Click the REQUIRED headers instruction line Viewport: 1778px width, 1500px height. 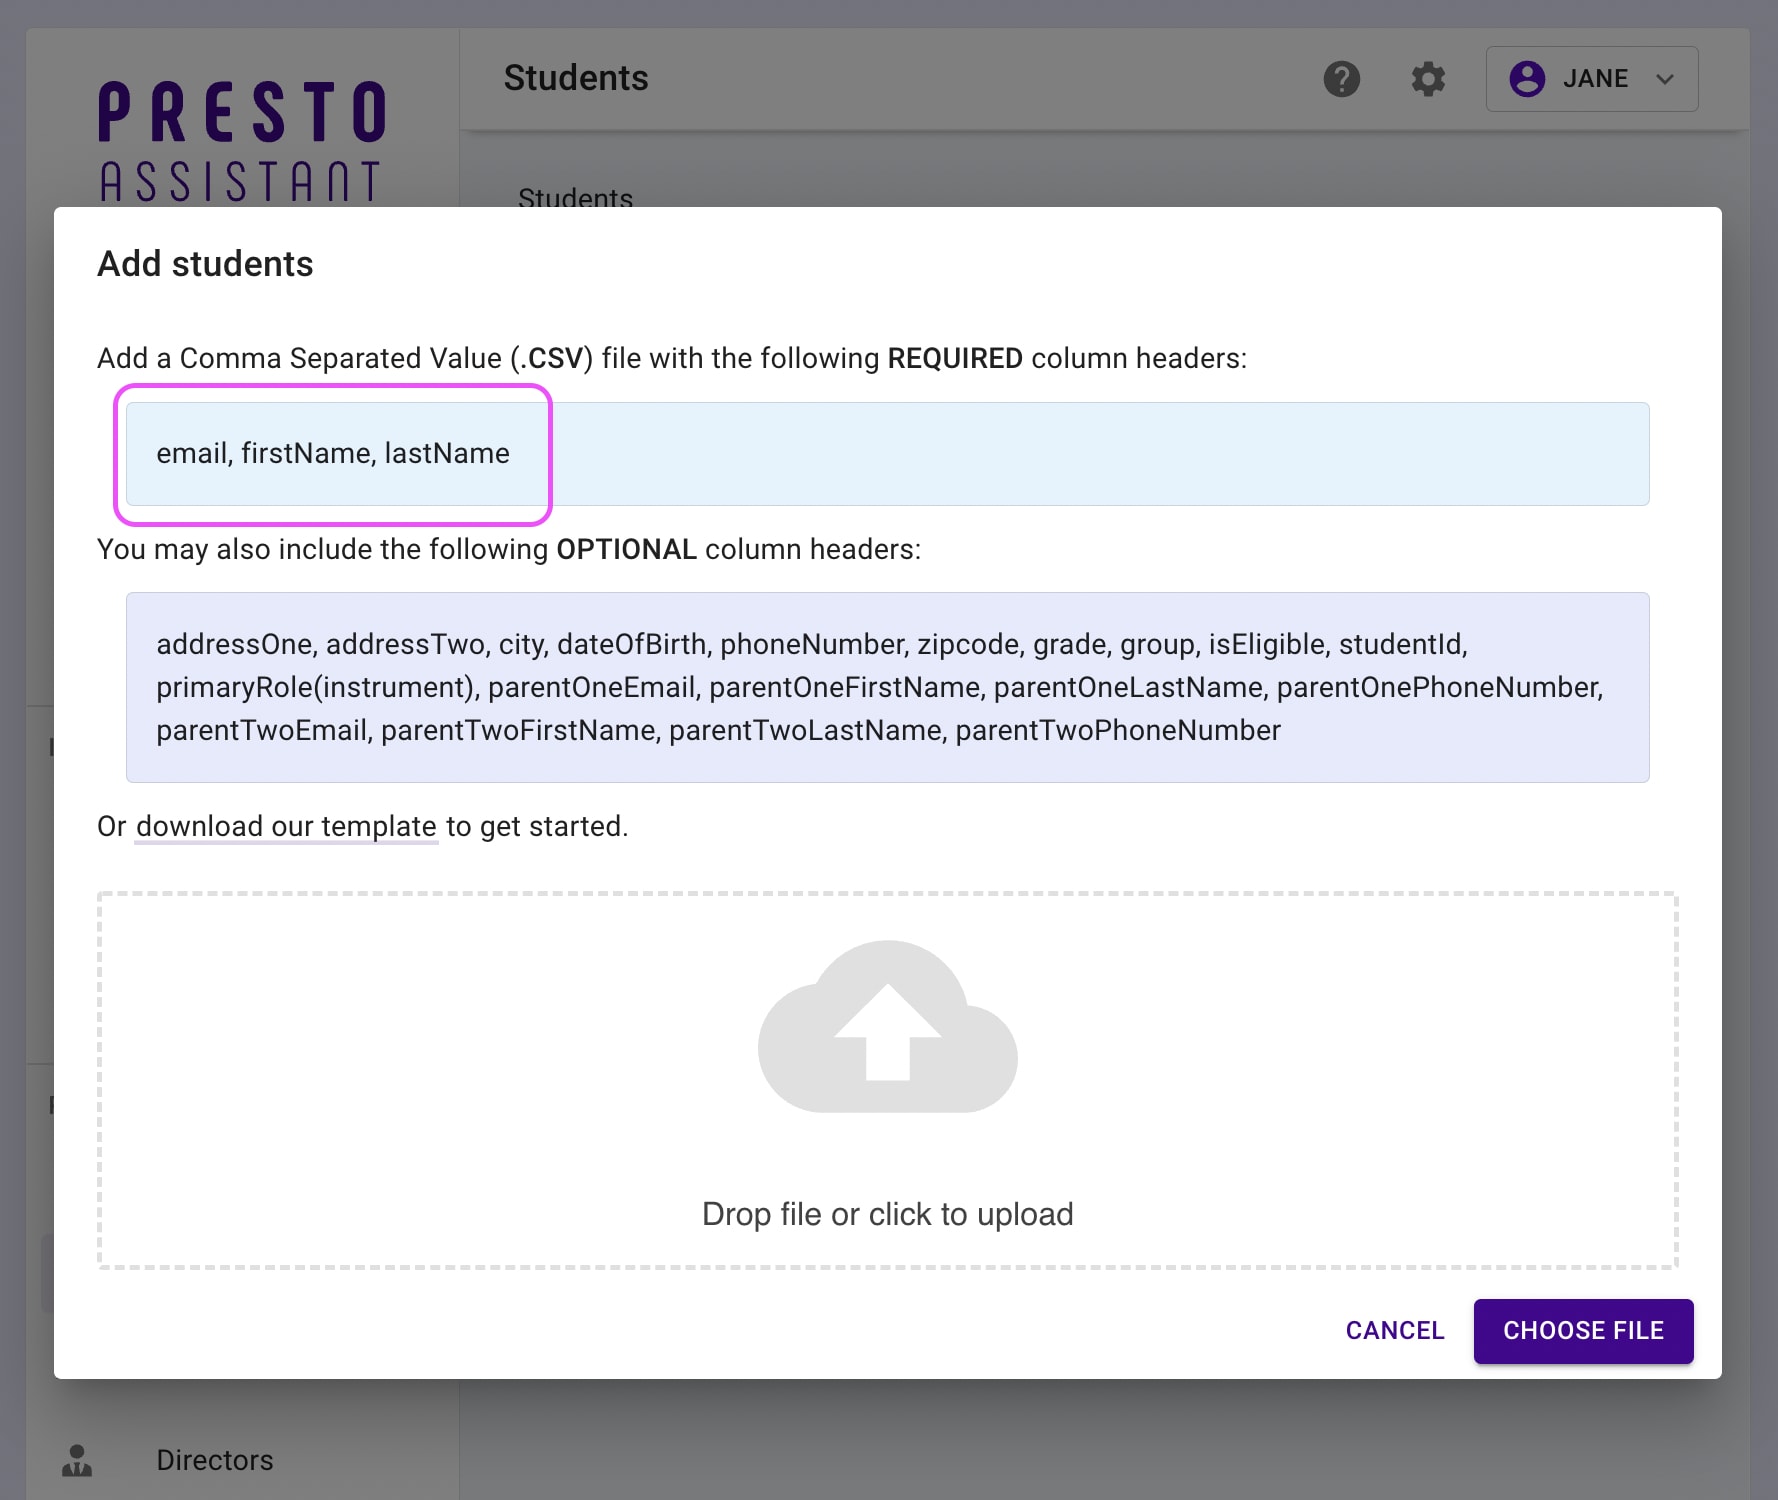[672, 358]
